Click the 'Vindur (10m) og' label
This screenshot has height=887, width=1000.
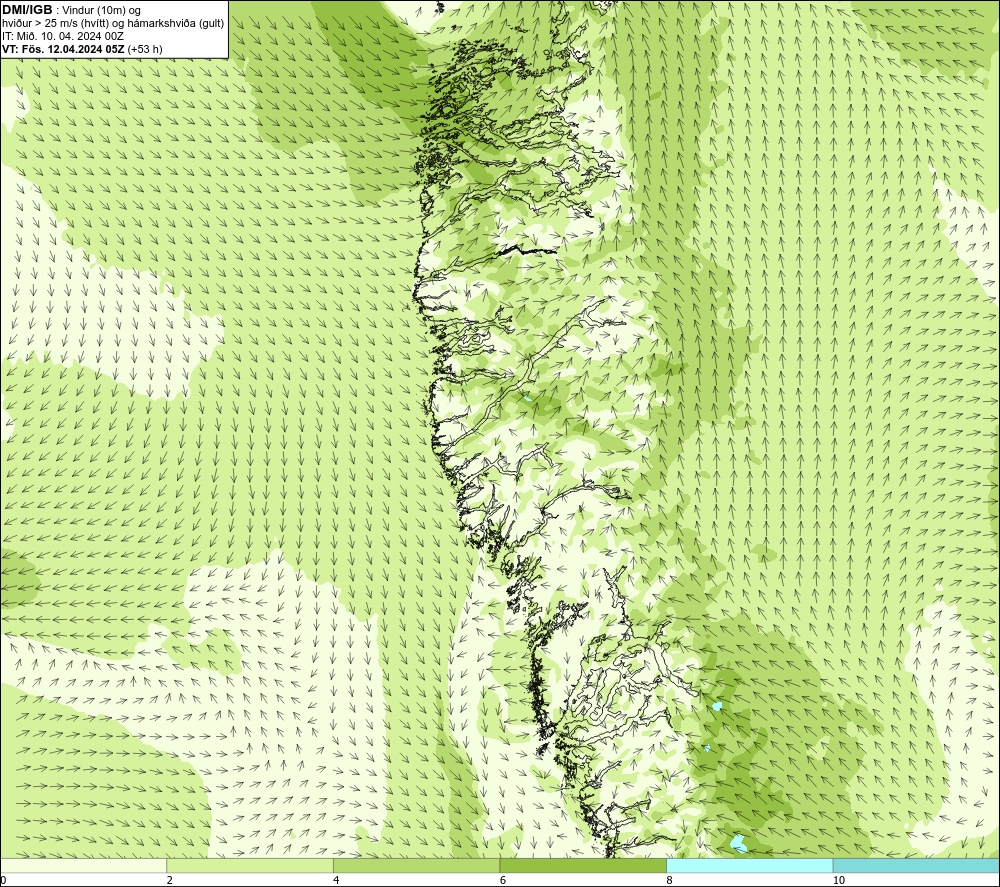point(101,11)
